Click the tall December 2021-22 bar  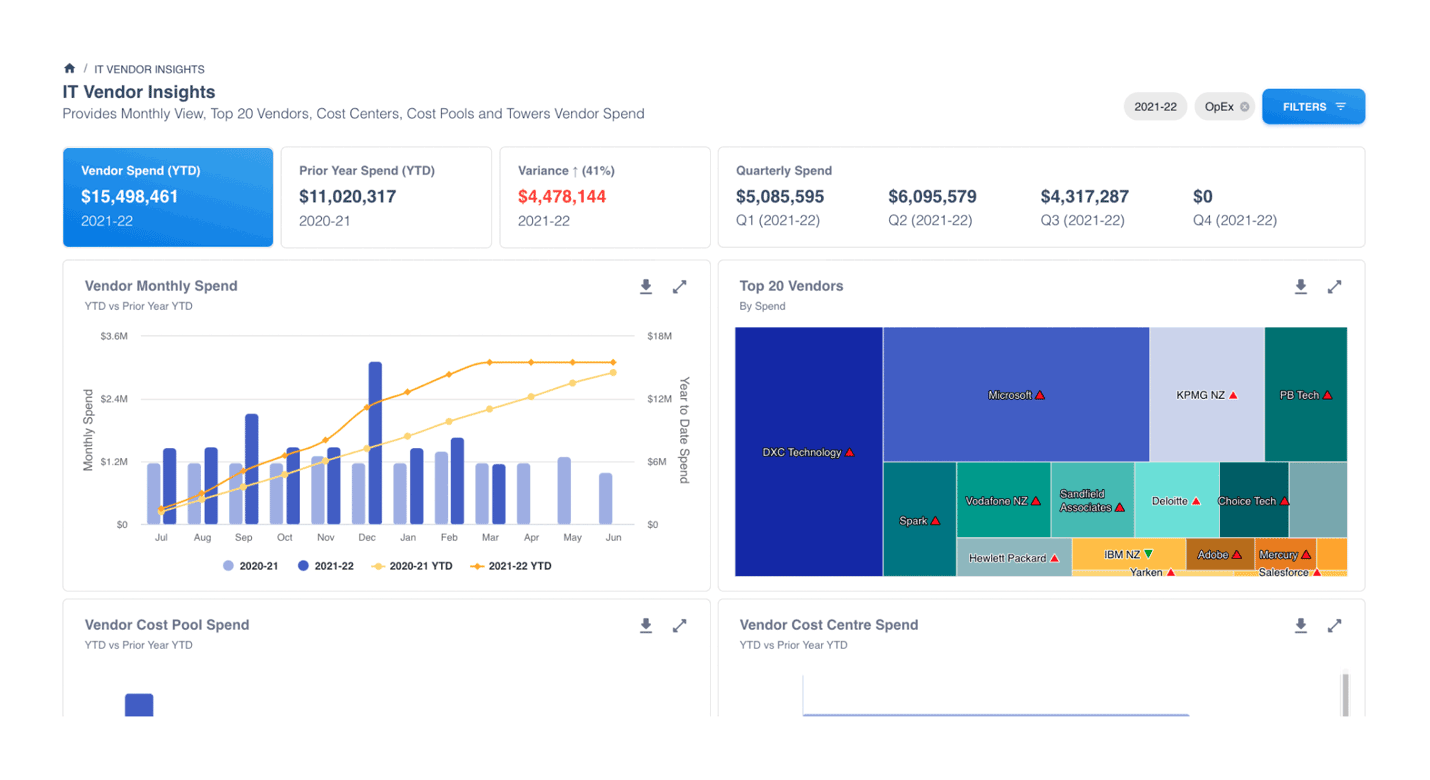point(375,443)
